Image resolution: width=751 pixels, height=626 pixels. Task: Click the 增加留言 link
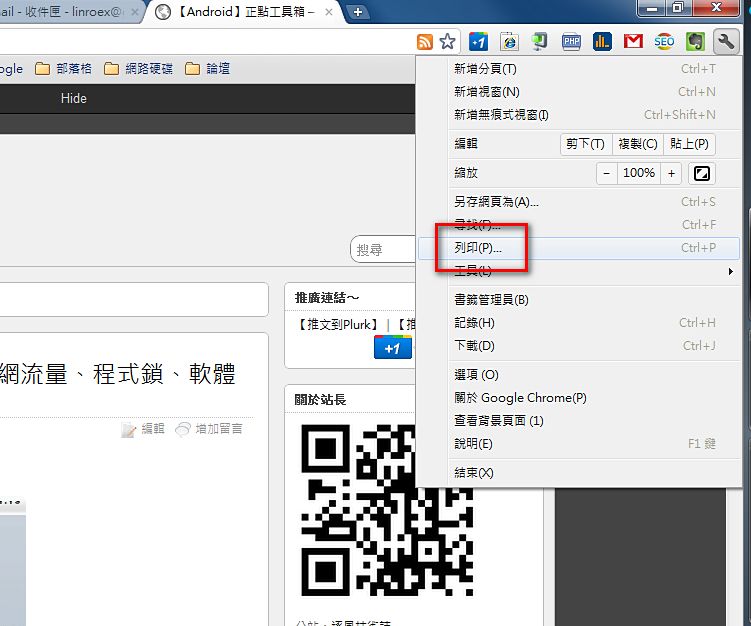point(209,429)
